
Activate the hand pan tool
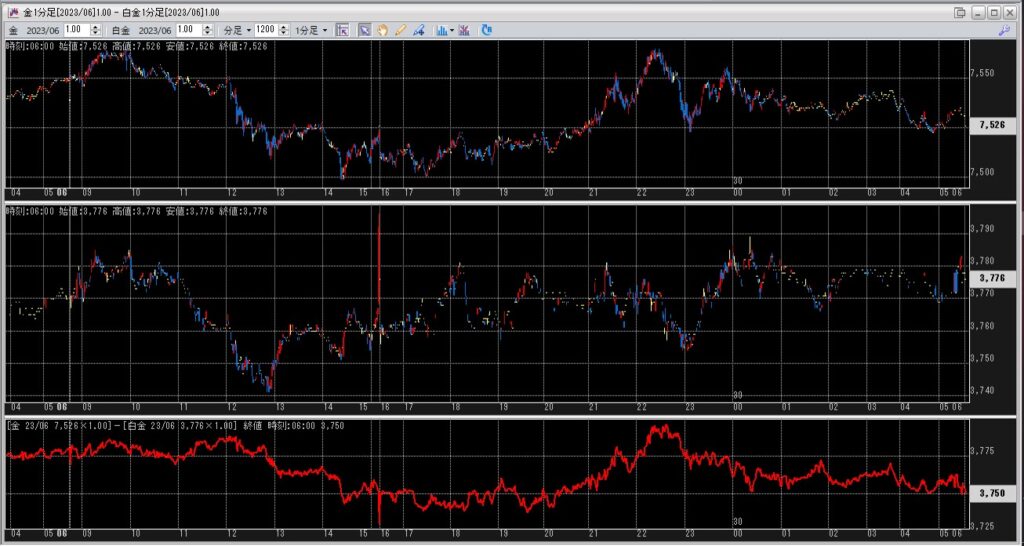[382, 30]
